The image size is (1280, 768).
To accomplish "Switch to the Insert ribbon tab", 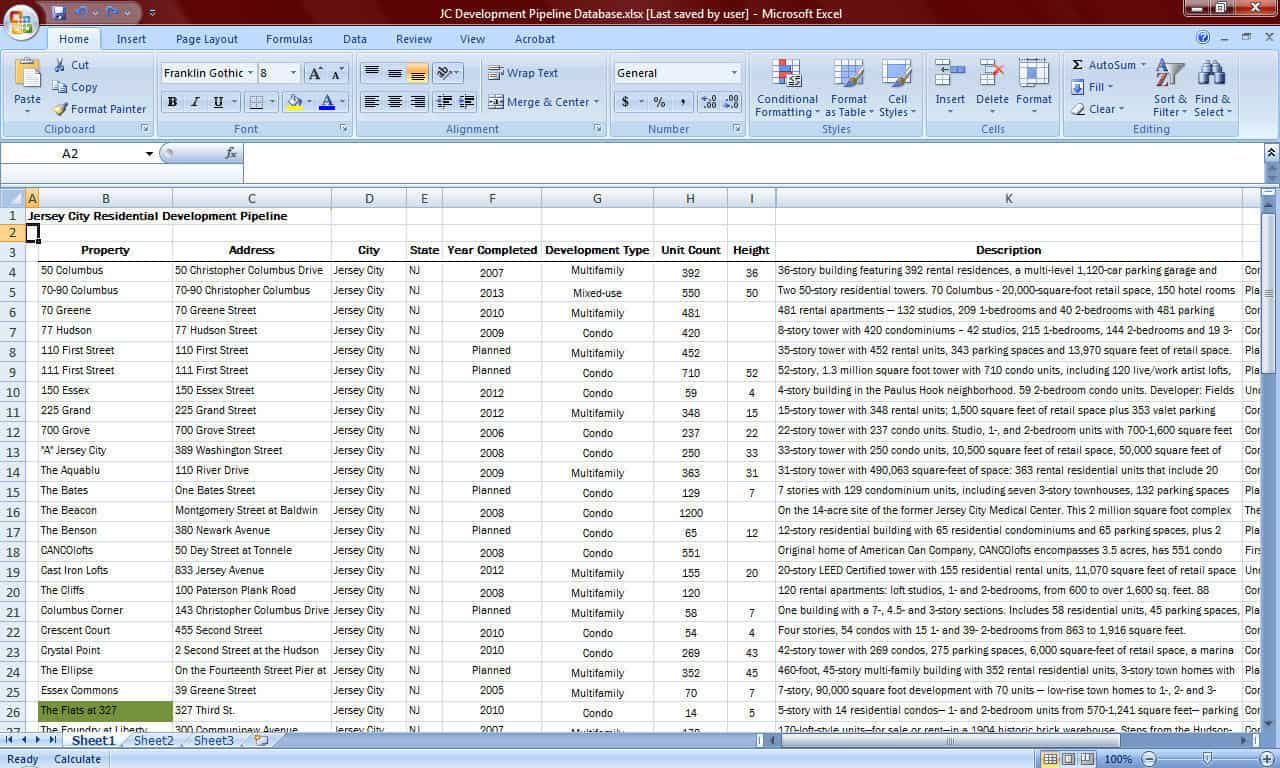I will click(x=131, y=39).
